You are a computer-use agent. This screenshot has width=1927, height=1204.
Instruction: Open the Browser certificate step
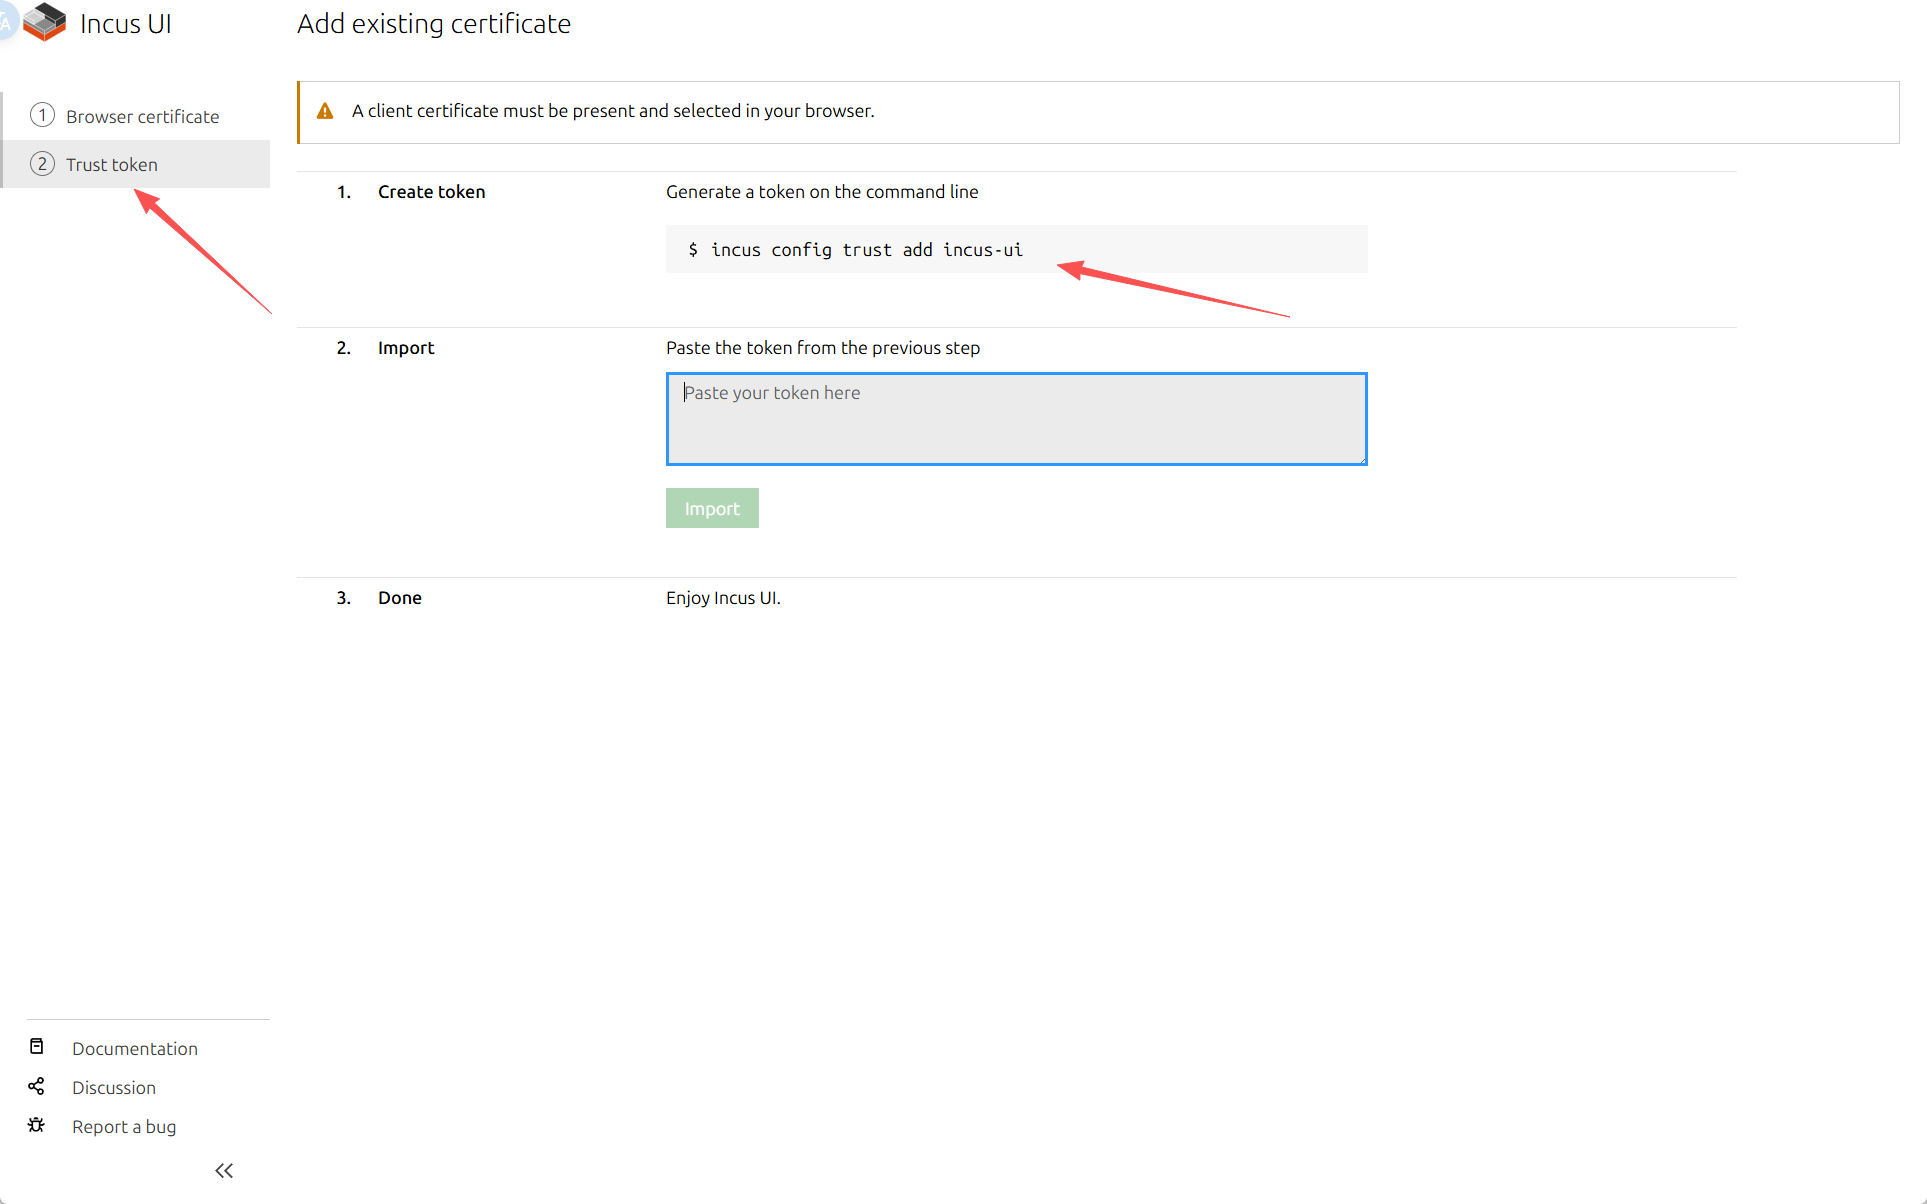coord(137,116)
